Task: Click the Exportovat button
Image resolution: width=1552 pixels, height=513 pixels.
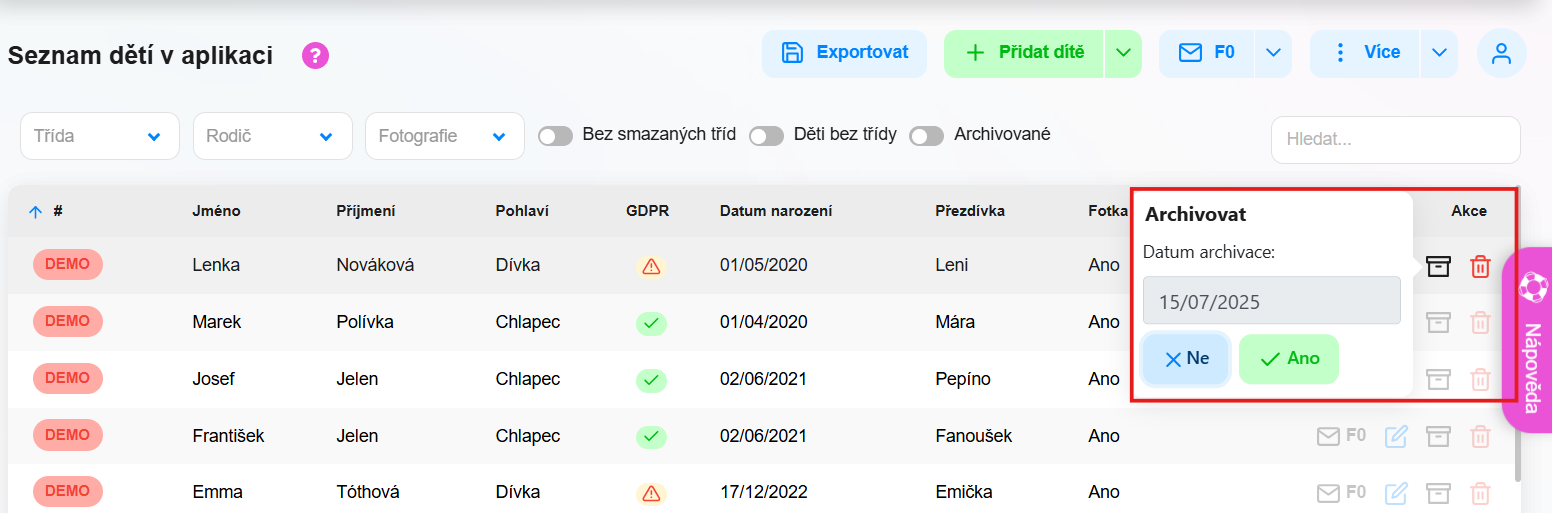Action: 844,53
